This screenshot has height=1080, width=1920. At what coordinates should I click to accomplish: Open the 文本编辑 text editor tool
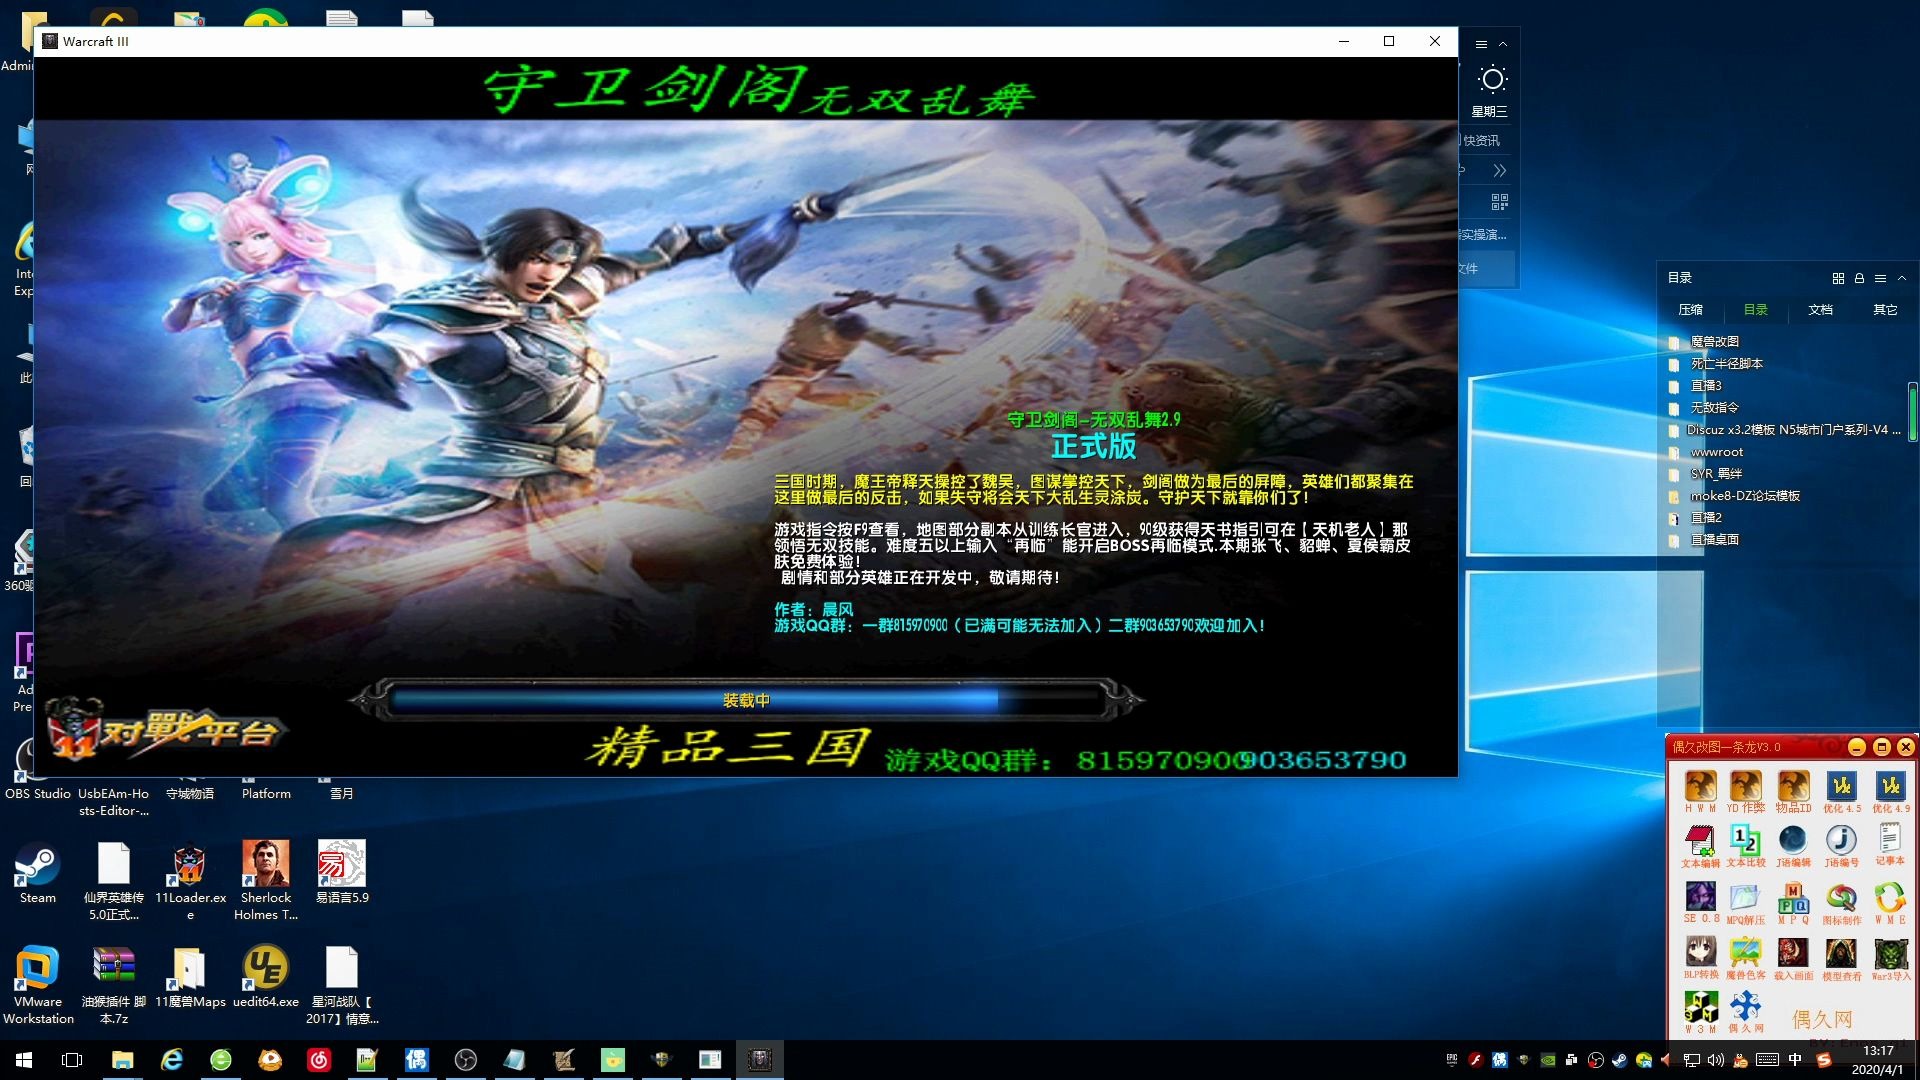1700,846
